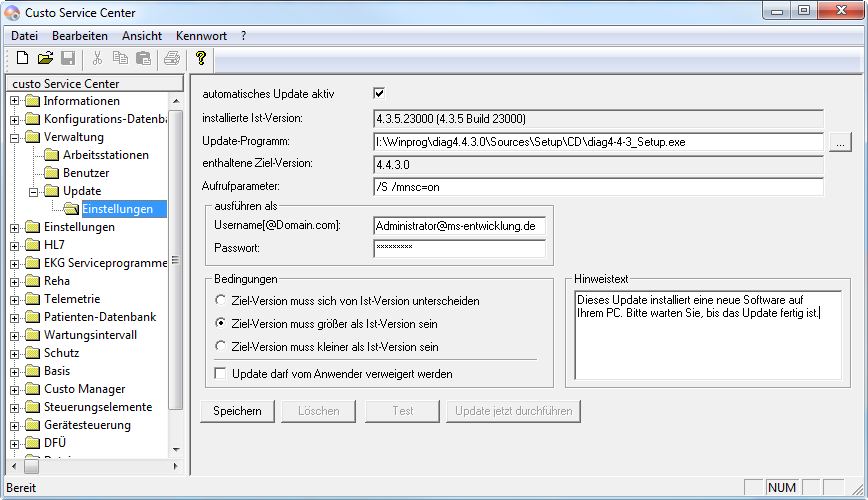This screenshot has height=500, width=868.
Task: Expand the Steuerungselemente tree node
Action: pos(14,408)
